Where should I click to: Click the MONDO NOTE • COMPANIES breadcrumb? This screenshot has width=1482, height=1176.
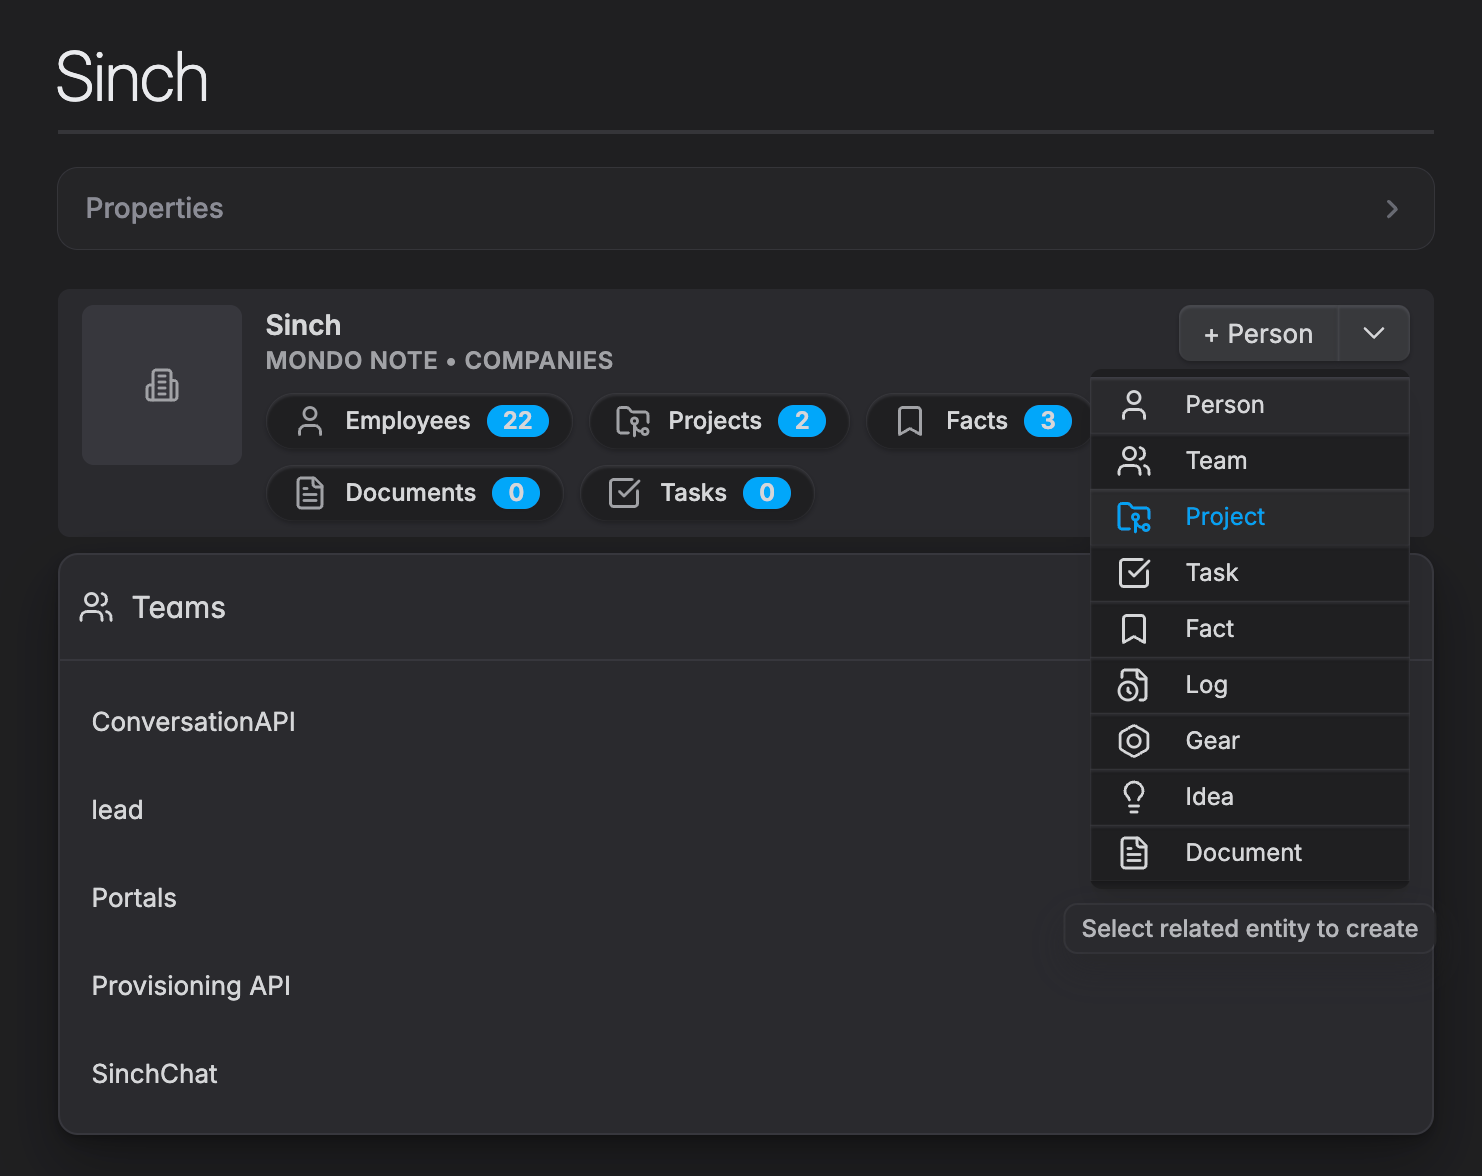tap(439, 360)
